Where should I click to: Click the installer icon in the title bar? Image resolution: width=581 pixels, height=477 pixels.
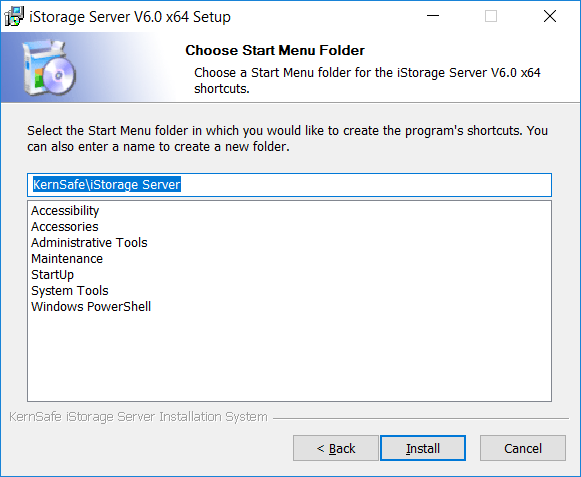pyautogui.click(x=14, y=17)
